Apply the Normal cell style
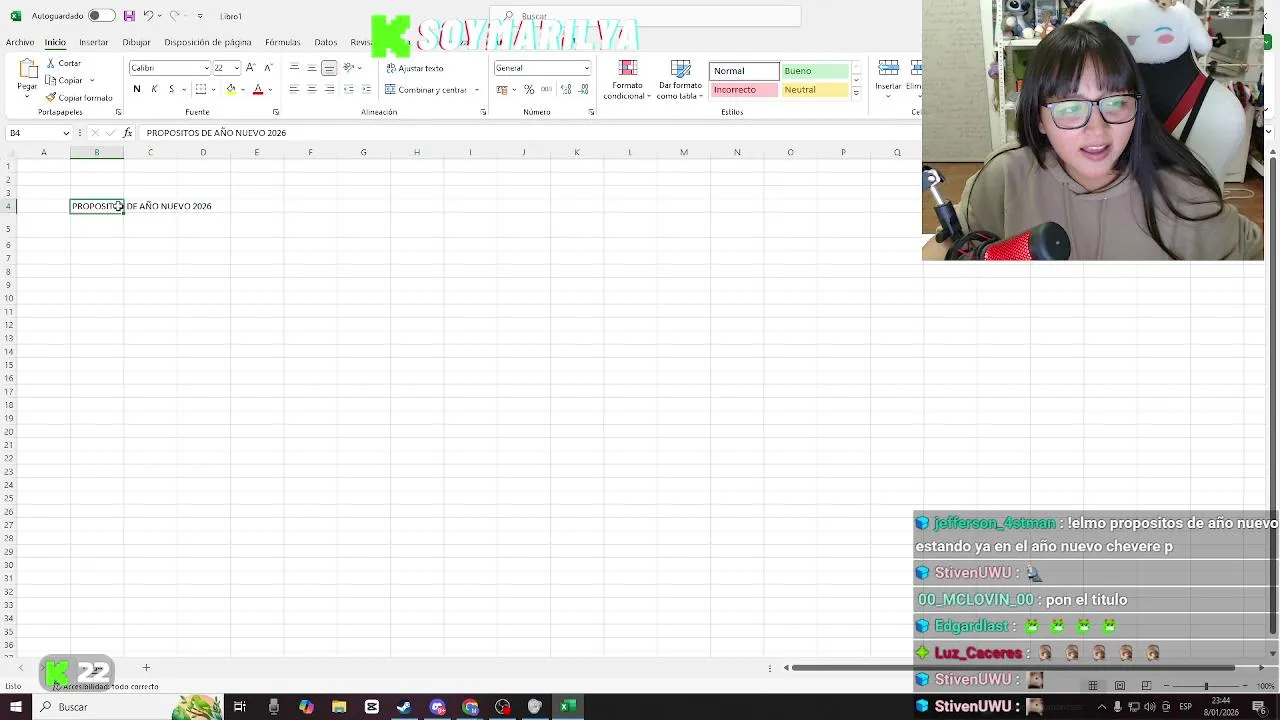Image resolution: width=1280 pixels, height=720 pixels. tap(744, 71)
